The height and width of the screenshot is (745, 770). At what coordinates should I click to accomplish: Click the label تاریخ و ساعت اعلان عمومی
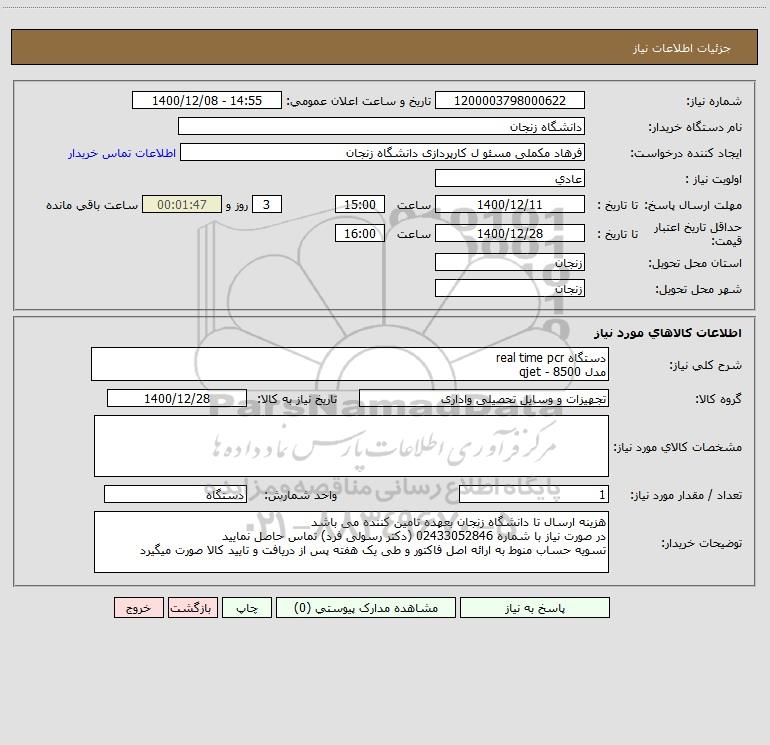[x=358, y=101]
